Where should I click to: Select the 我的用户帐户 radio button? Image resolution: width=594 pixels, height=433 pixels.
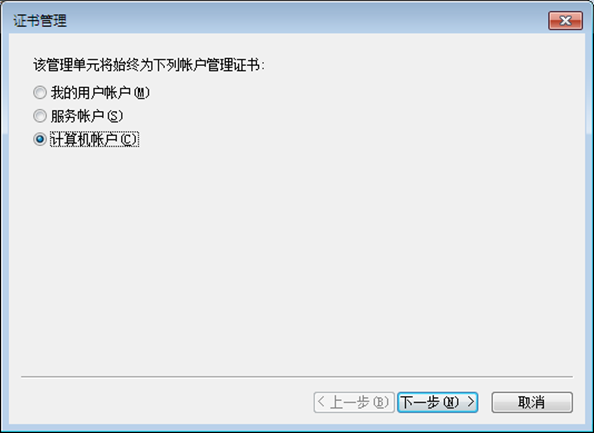(x=40, y=92)
